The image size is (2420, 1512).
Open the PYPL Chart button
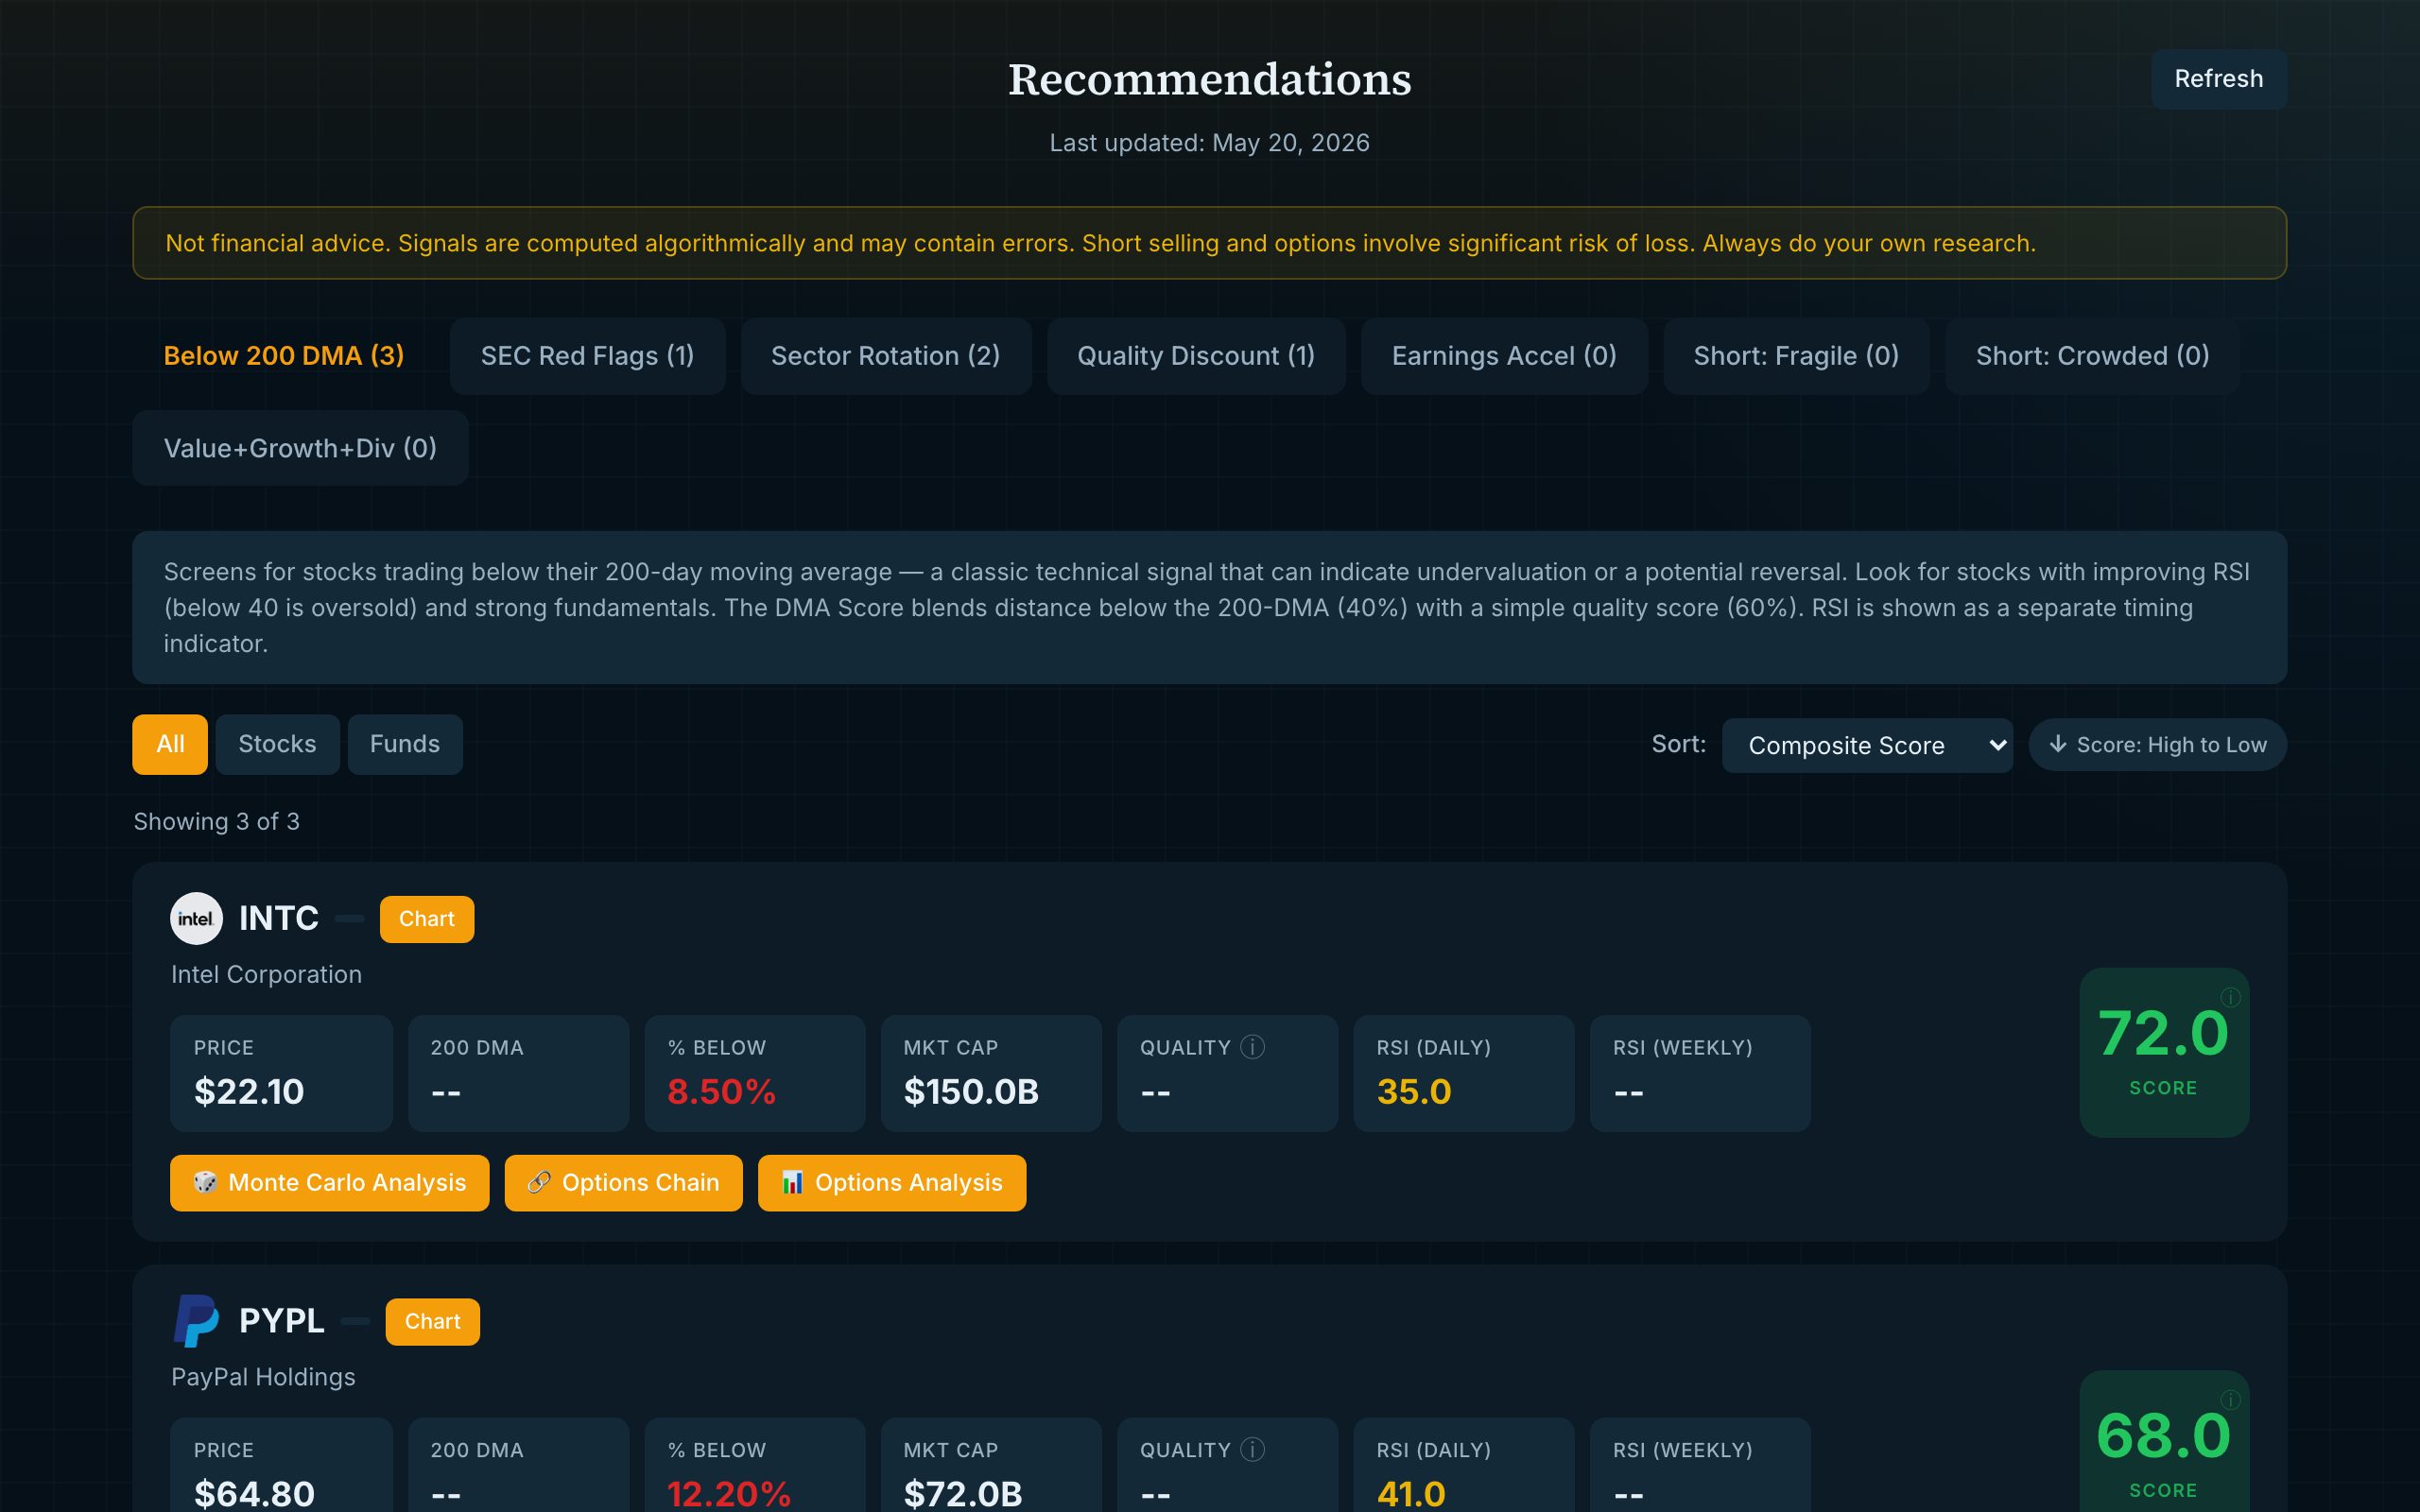(432, 1322)
